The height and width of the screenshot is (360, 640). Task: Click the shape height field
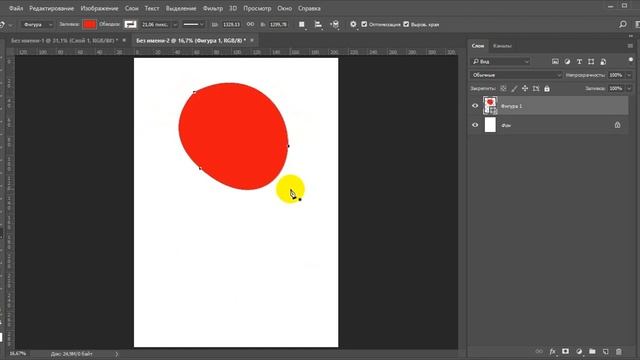tap(278, 24)
